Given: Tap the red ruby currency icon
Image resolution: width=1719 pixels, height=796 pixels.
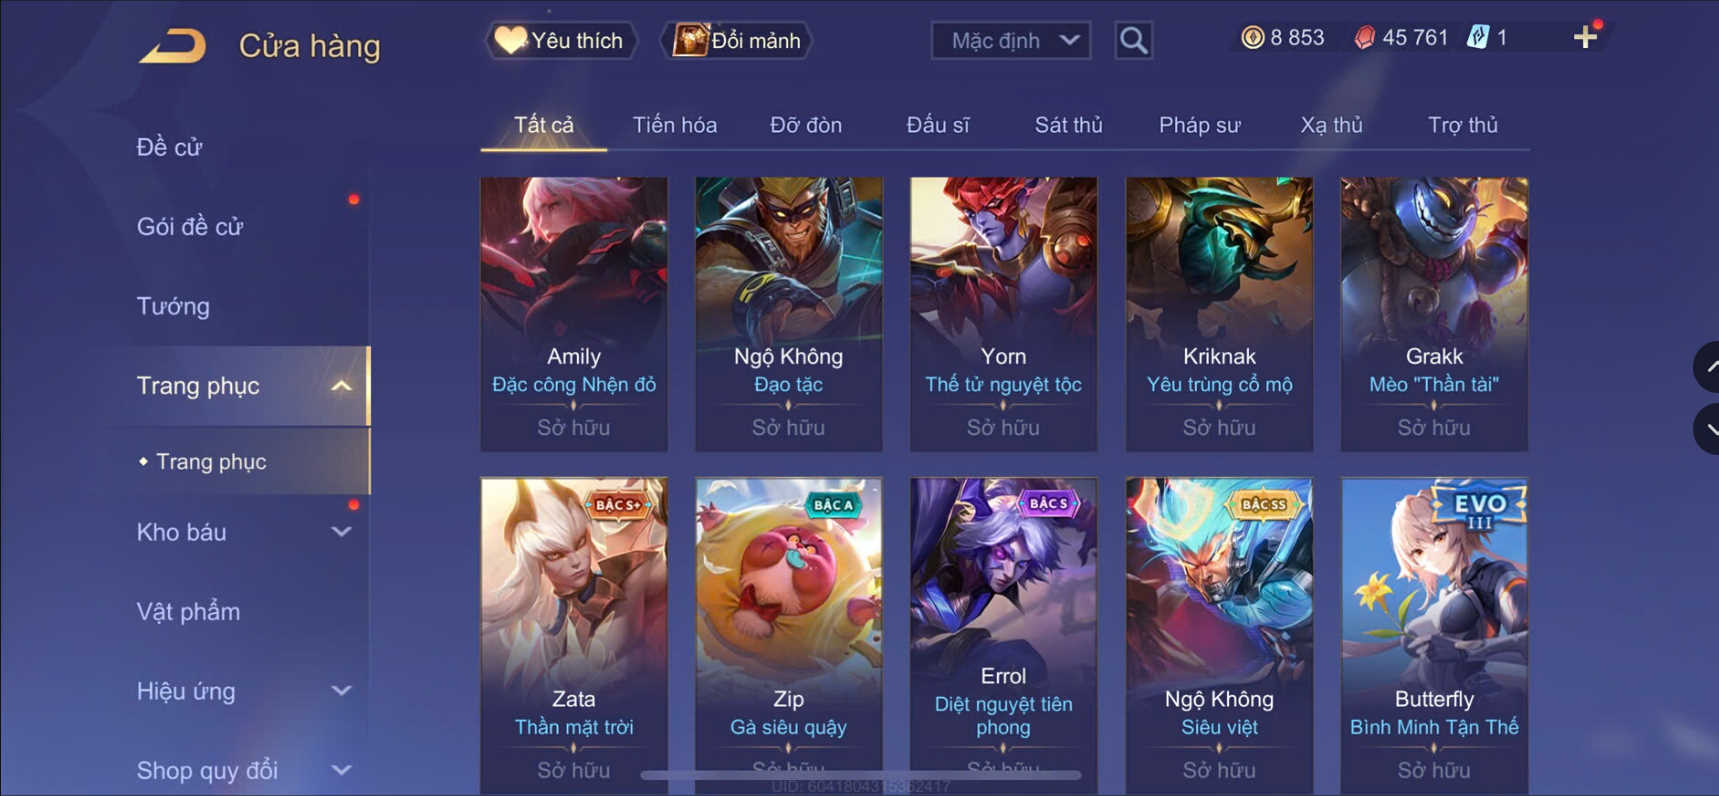Looking at the screenshot, I should [1364, 38].
